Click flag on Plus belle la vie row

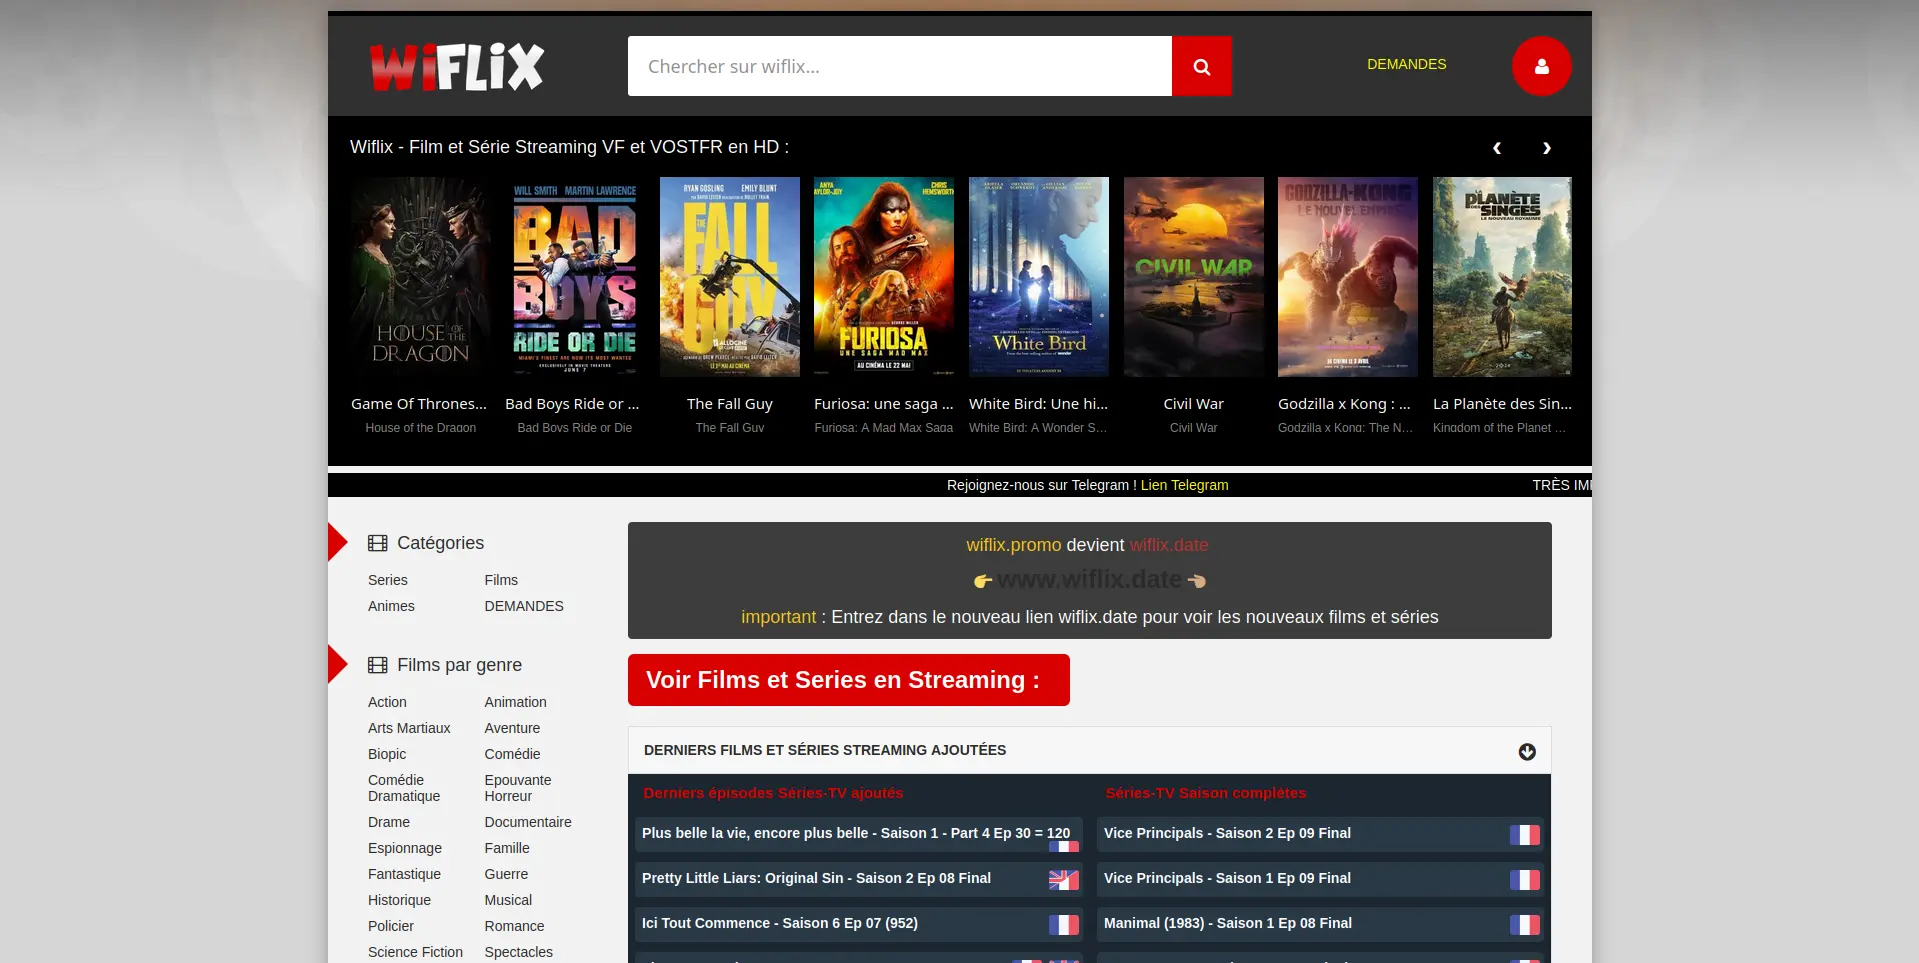point(1064,846)
